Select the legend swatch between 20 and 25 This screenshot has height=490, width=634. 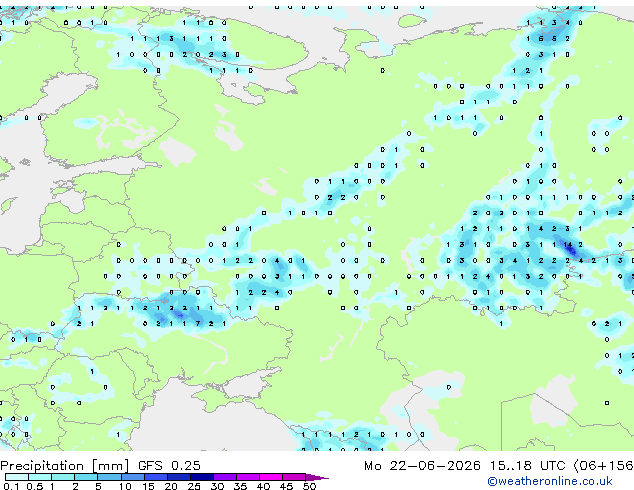tap(179, 477)
